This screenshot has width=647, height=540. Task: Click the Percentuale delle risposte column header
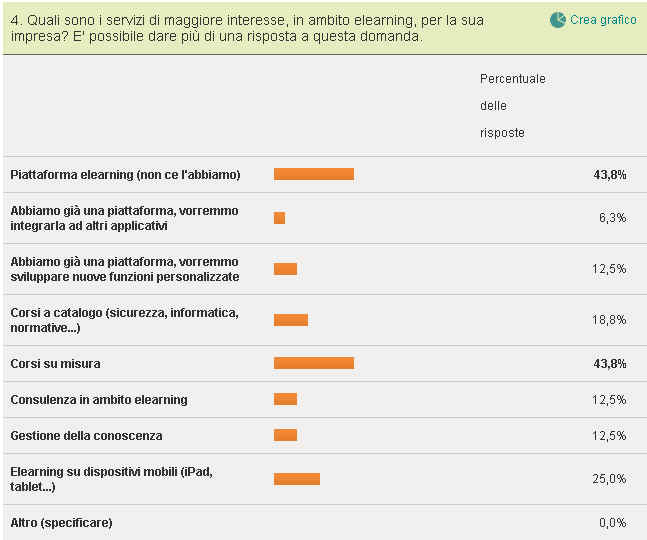[512, 106]
